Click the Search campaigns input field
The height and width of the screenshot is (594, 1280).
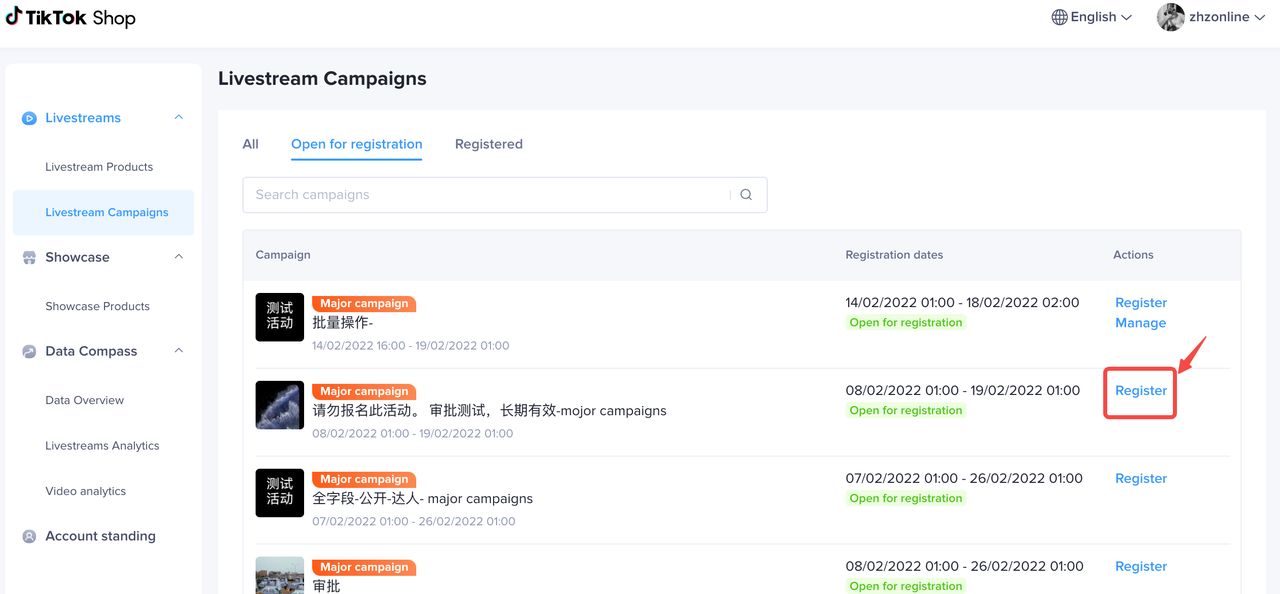coord(490,195)
